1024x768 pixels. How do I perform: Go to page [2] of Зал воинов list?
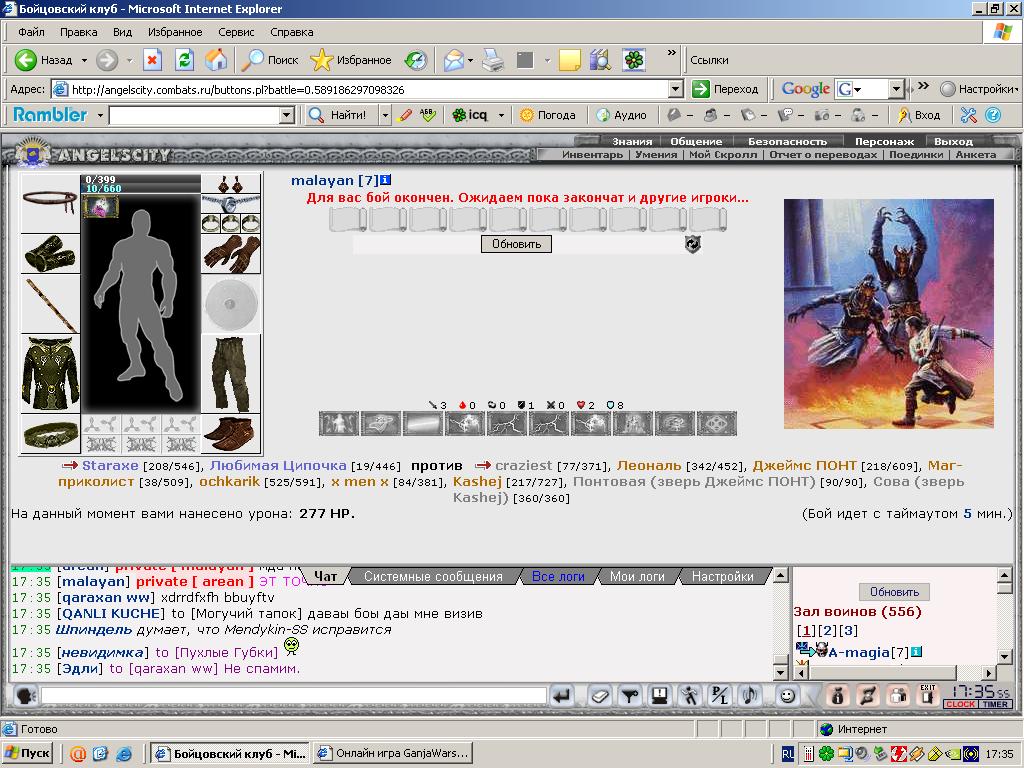click(827, 631)
